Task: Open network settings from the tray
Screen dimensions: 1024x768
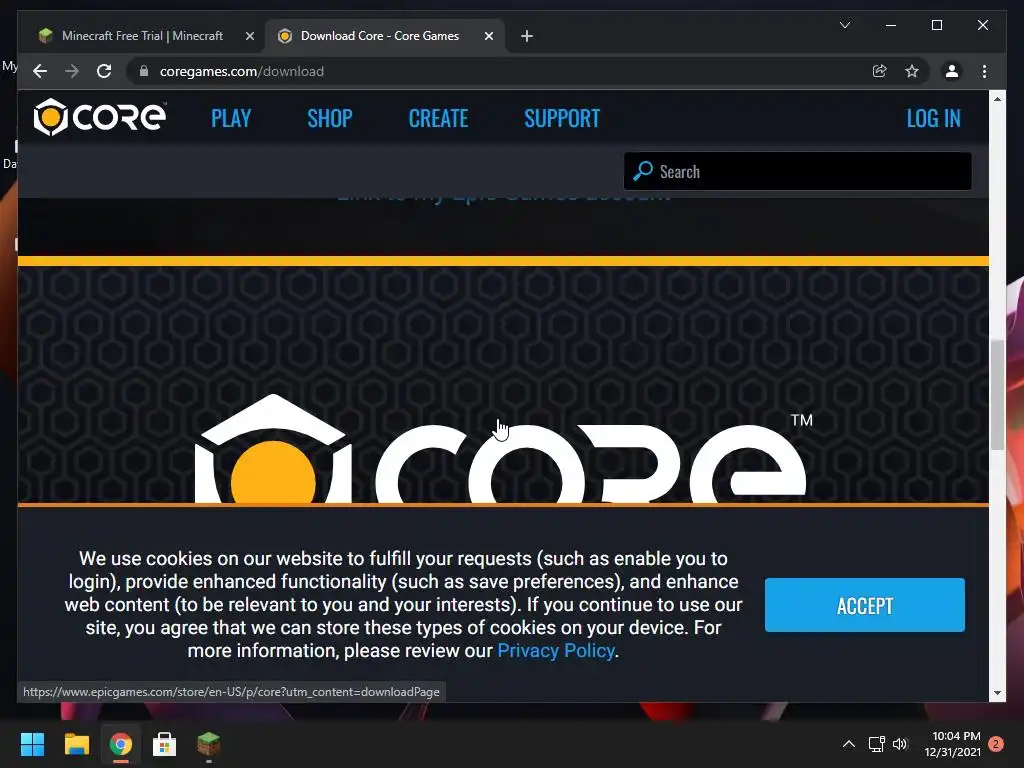Action: pyautogui.click(x=876, y=744)
